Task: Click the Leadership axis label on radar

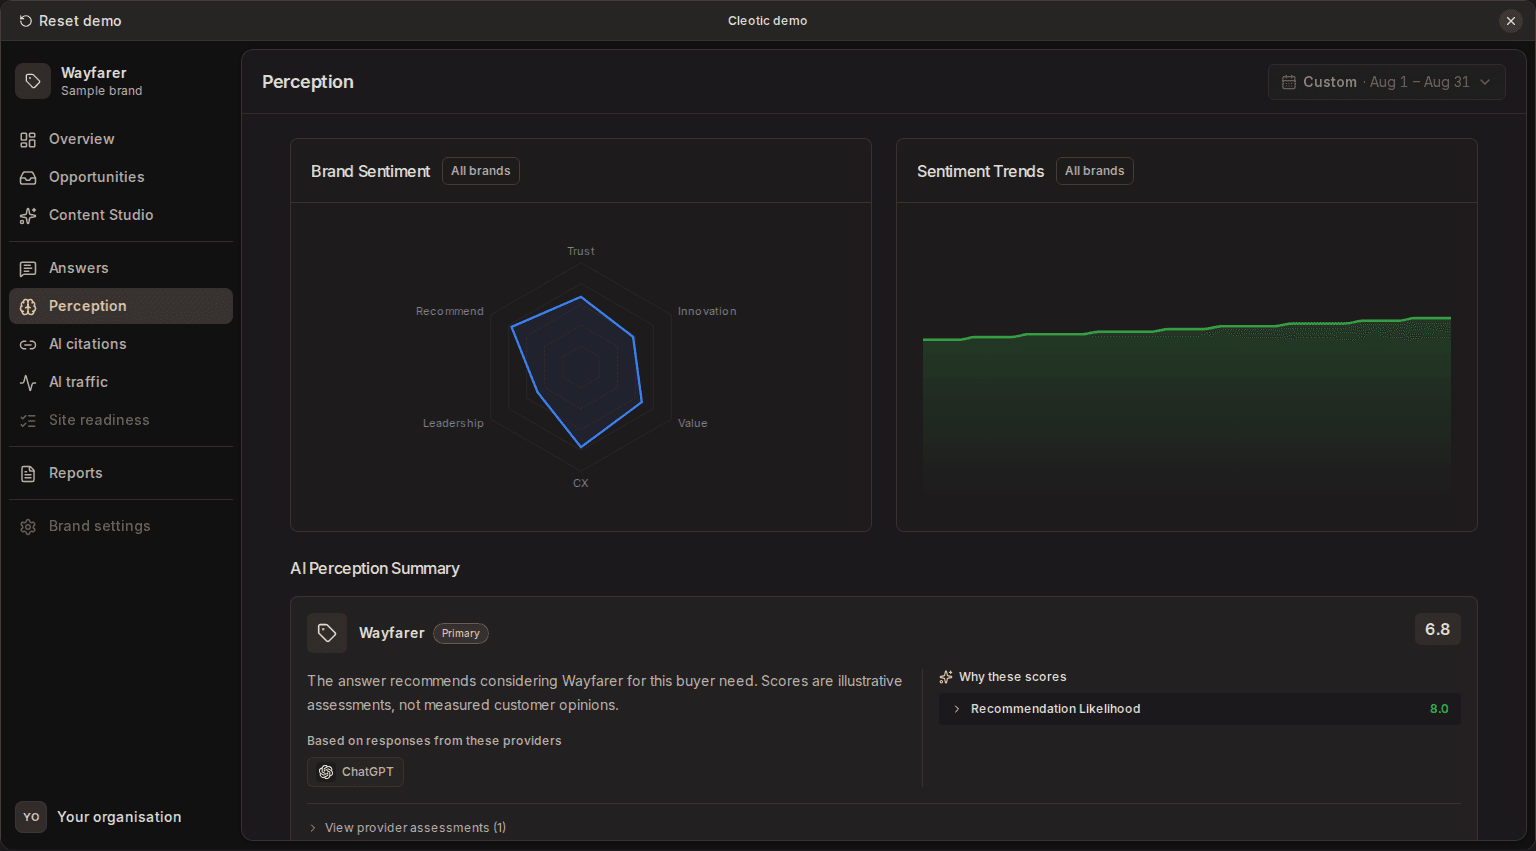Action: 453,423
